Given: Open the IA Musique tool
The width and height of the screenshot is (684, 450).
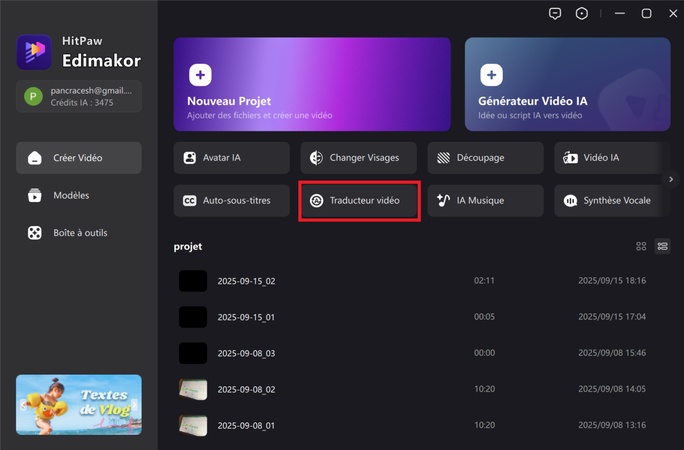Looking at the screenshot, I should (485, 200).
